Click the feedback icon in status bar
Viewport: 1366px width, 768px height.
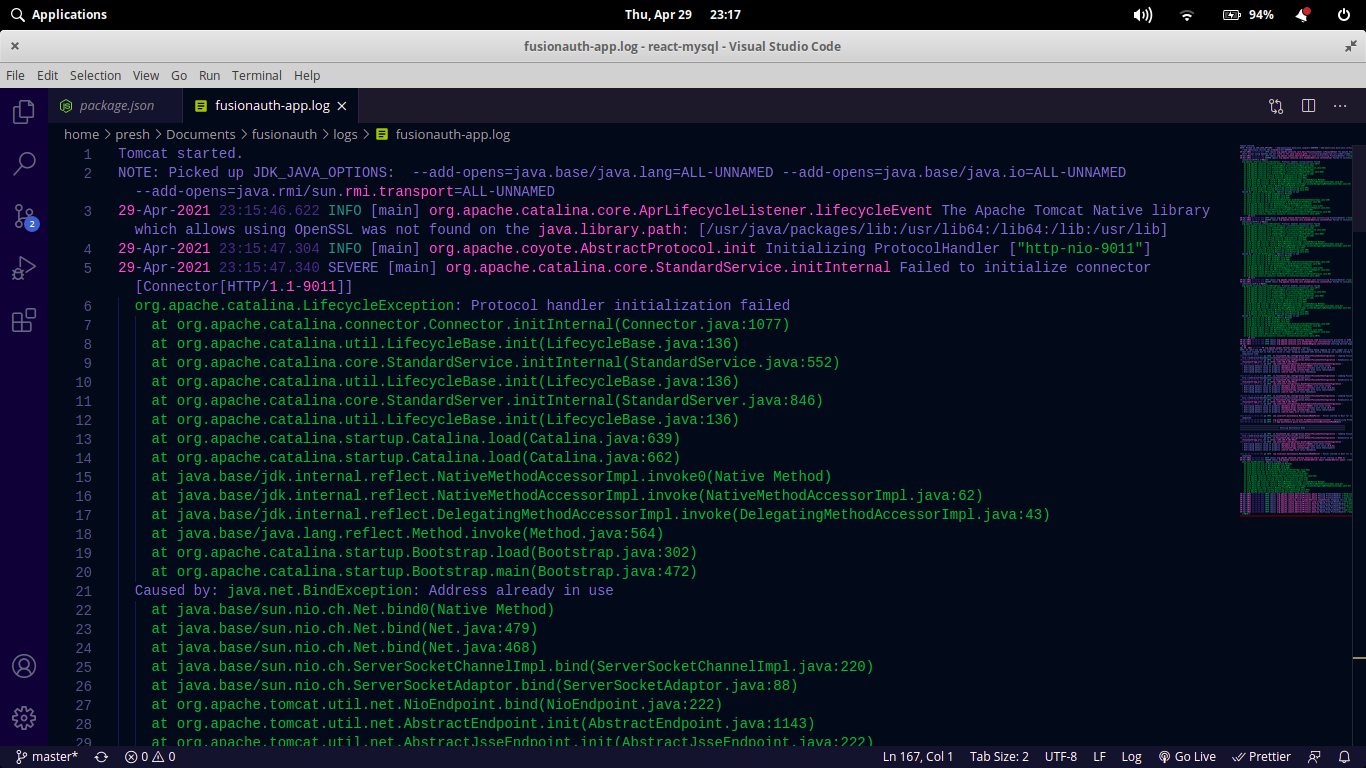1314,757
